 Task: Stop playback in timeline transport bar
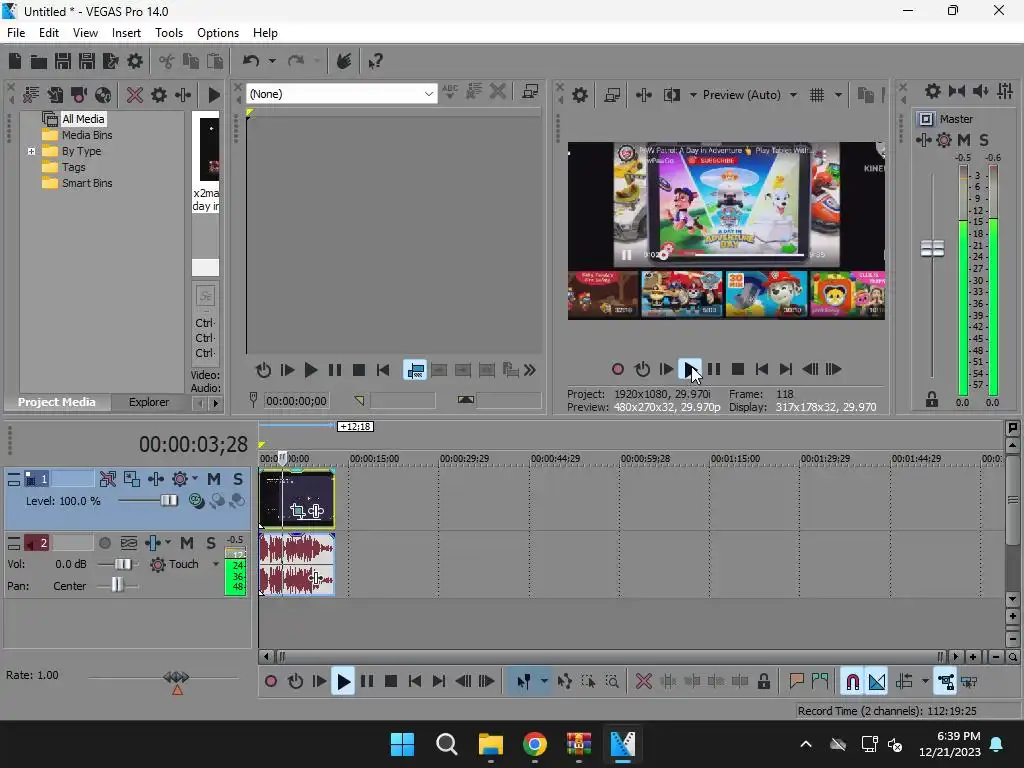click(x=391, y=682)
